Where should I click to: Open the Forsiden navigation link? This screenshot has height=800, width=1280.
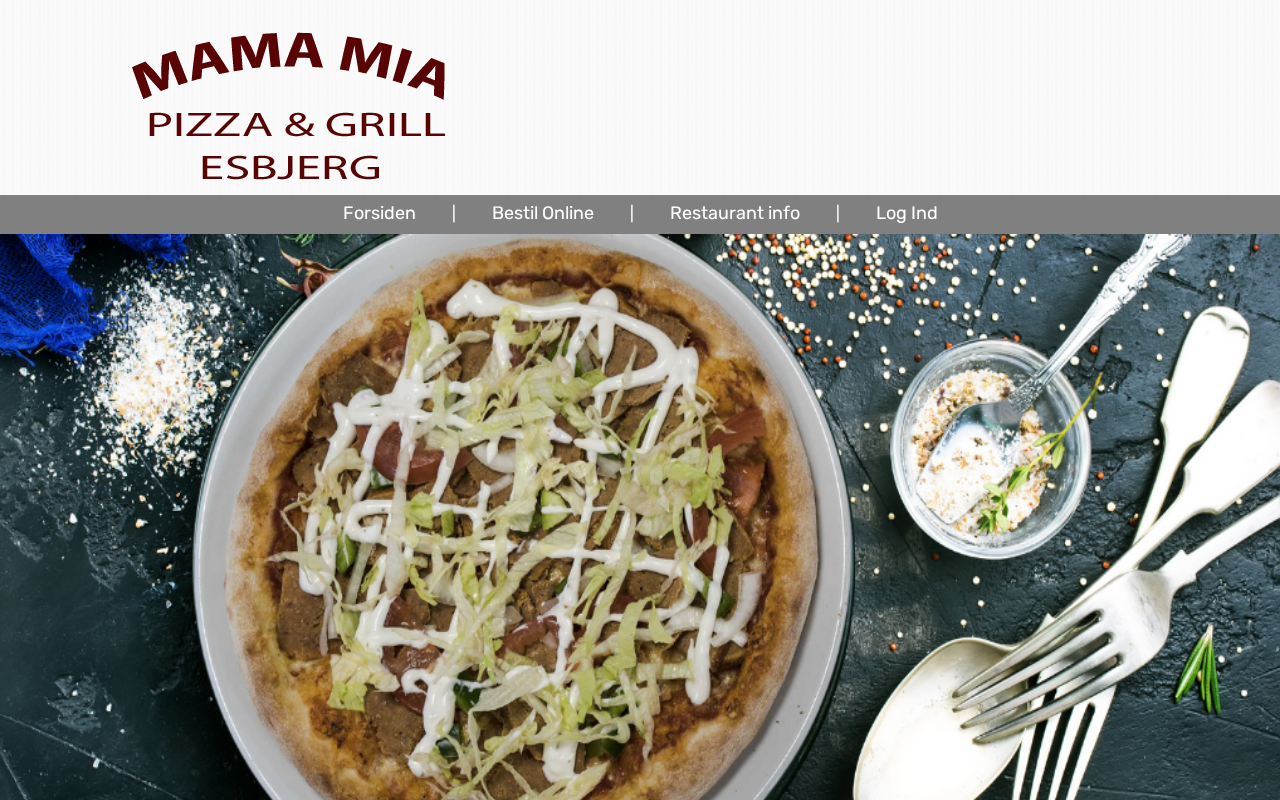379,213
